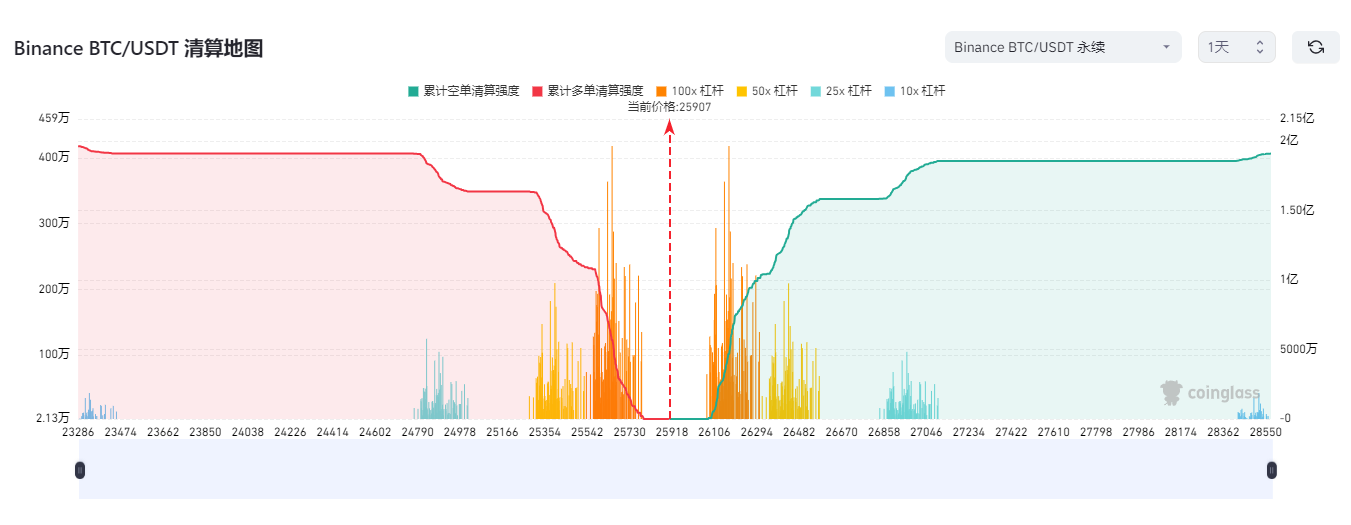
Task: Grab the right zoom slider handle
Action: point(1272,469)
